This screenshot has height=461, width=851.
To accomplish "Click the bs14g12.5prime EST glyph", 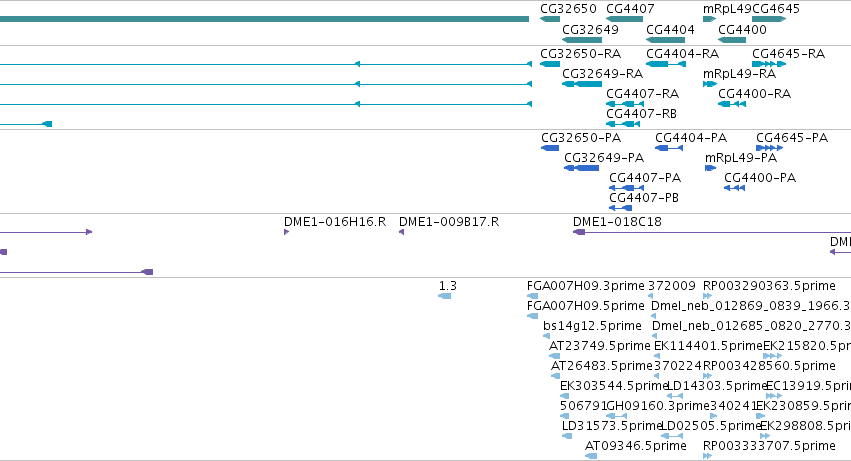I will (x=547, y=337).
